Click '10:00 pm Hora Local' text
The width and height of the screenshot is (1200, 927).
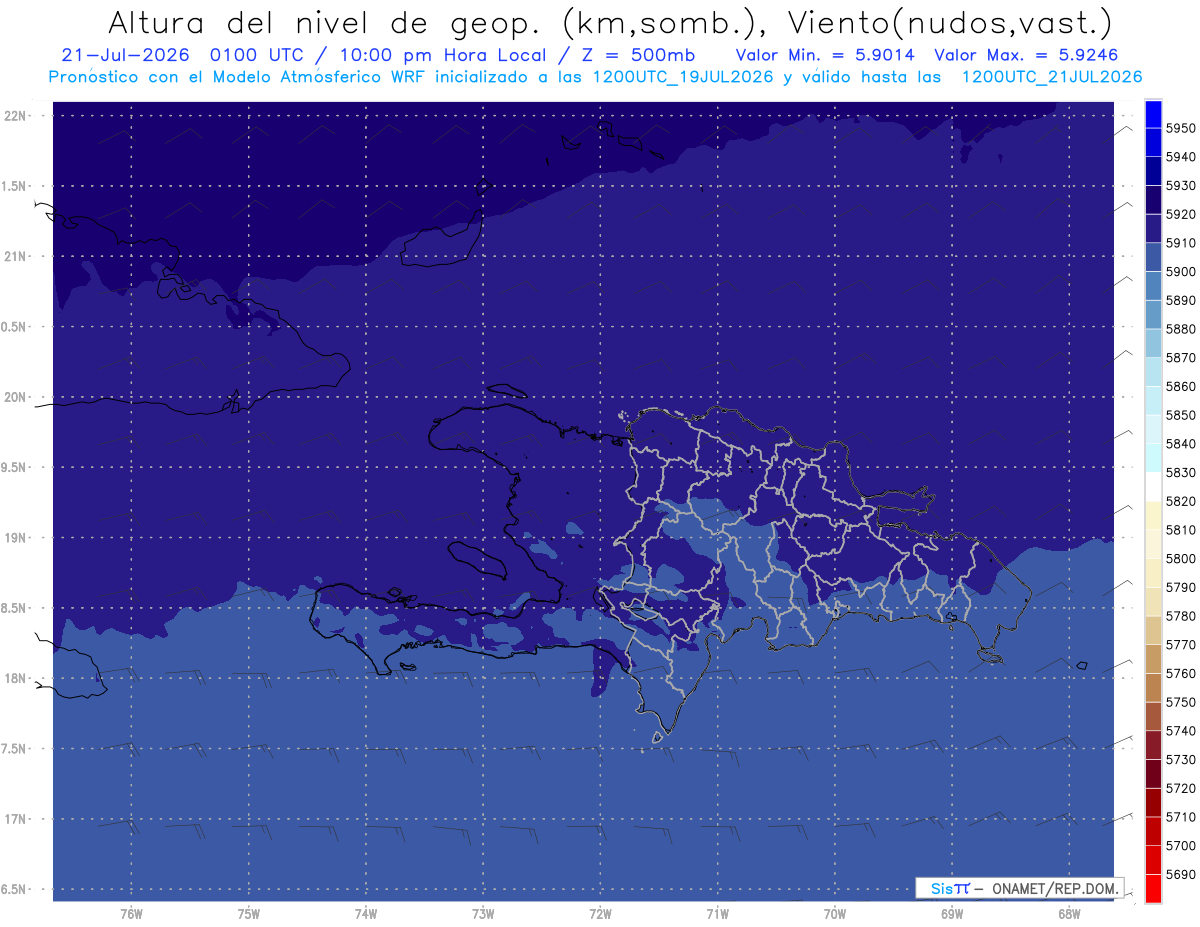click(x=443, y=55)
